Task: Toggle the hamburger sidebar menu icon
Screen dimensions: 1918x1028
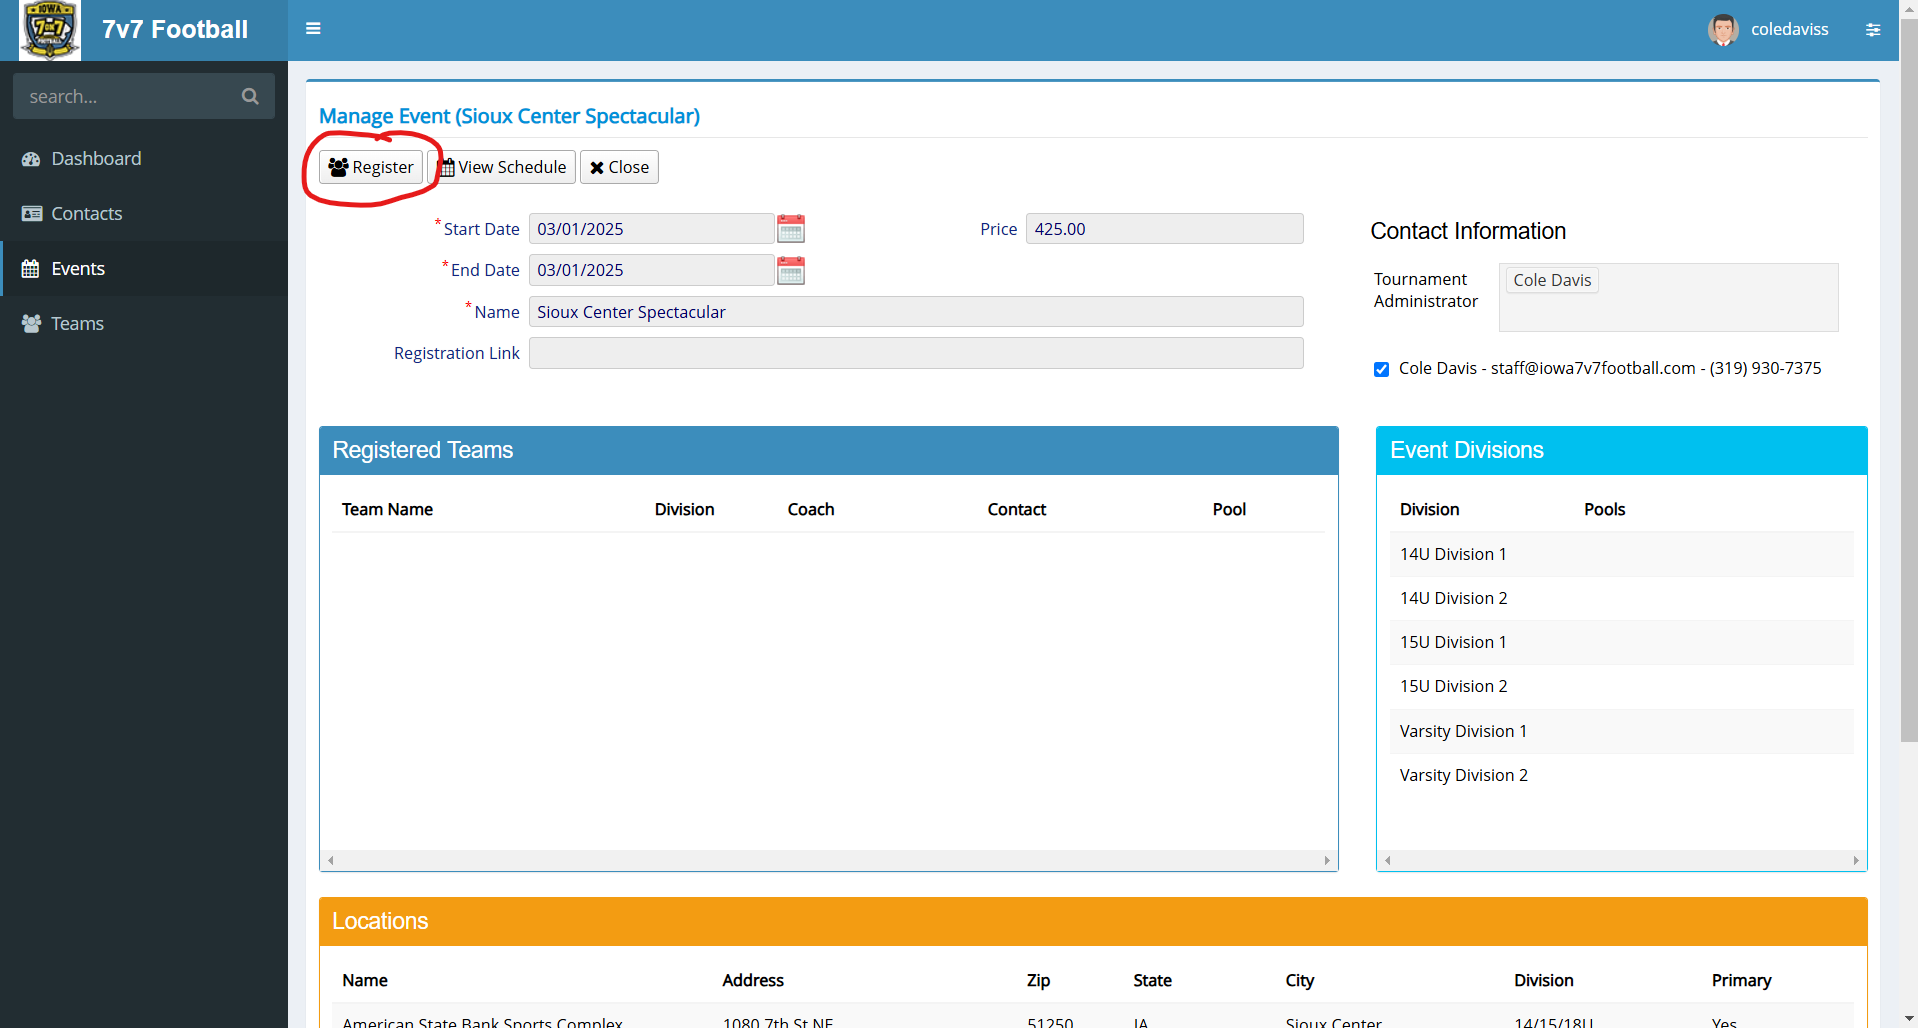Action: click(313, 29)
